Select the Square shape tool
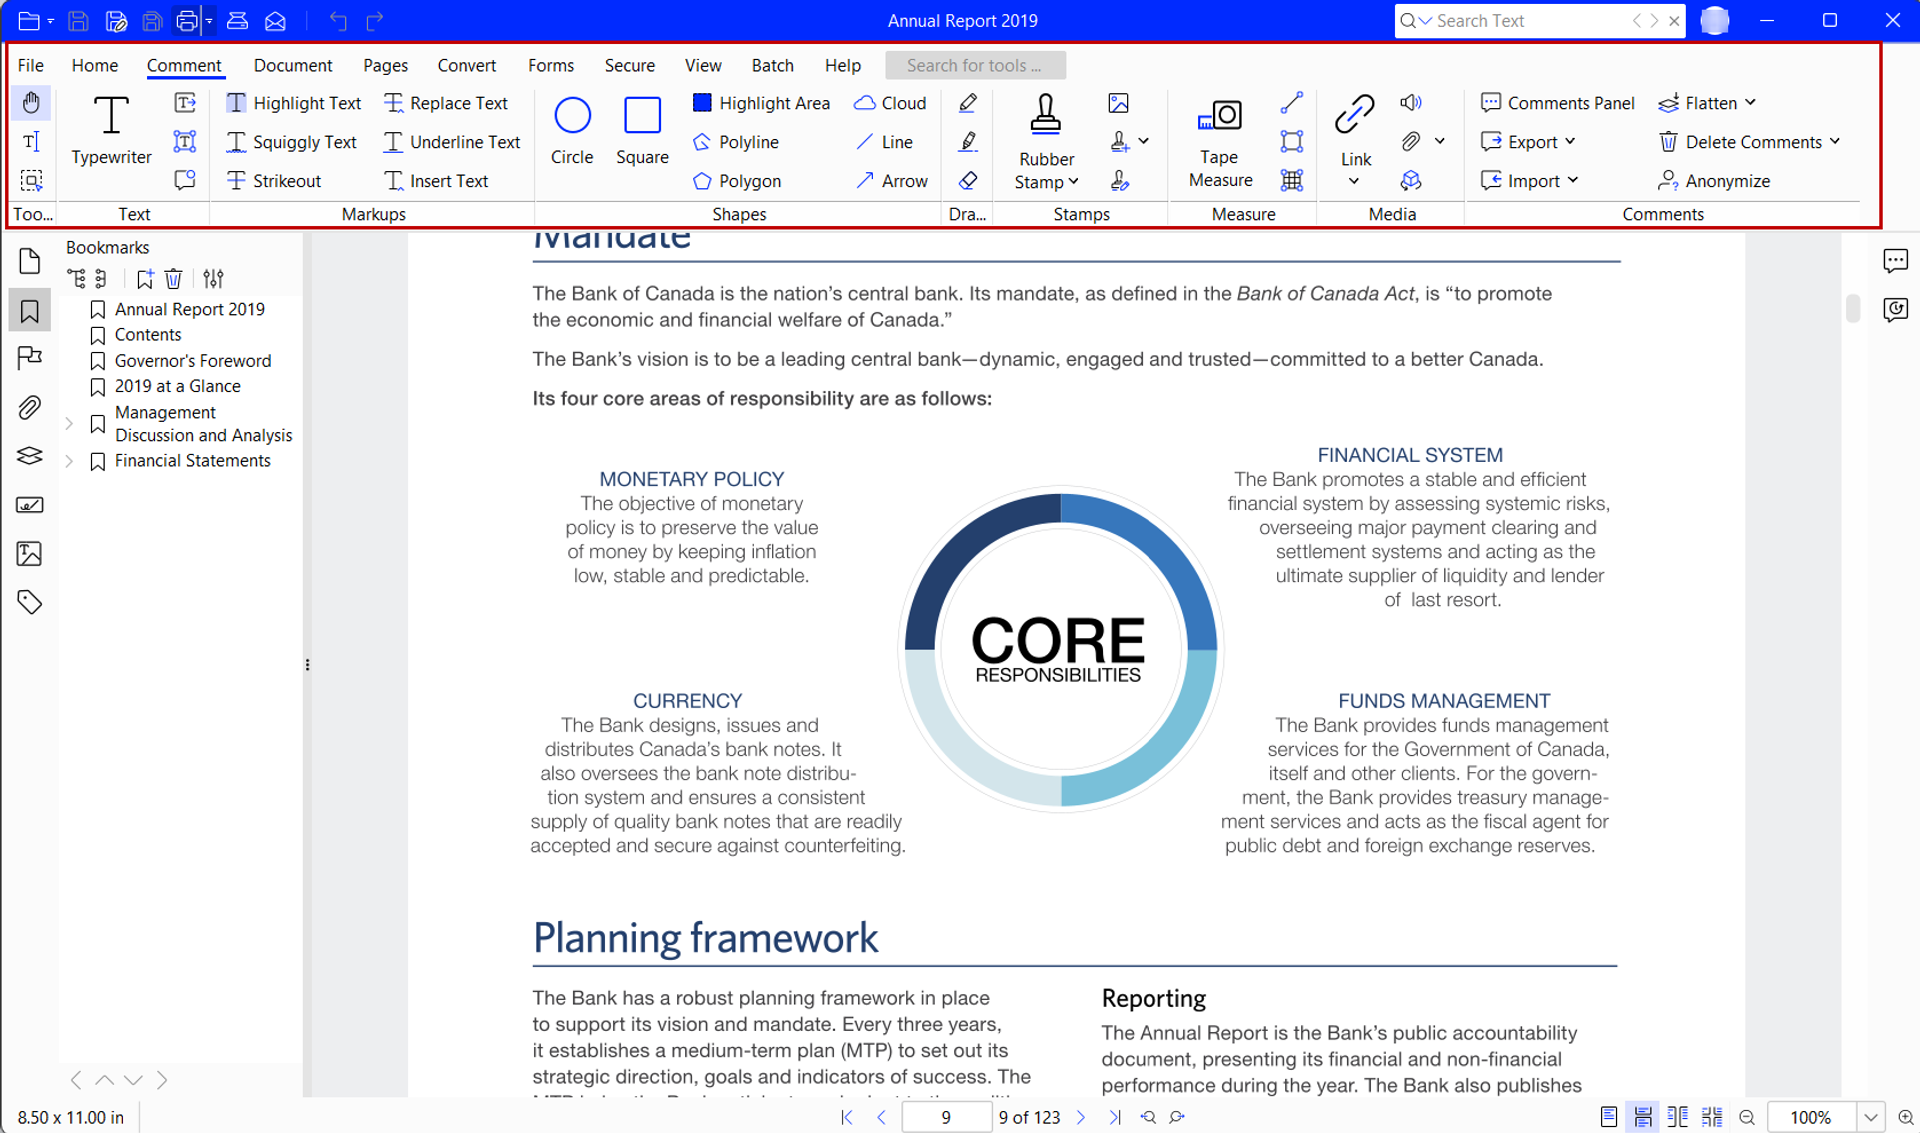Screen dimensions: 1920x1133 tap(642, 131)
